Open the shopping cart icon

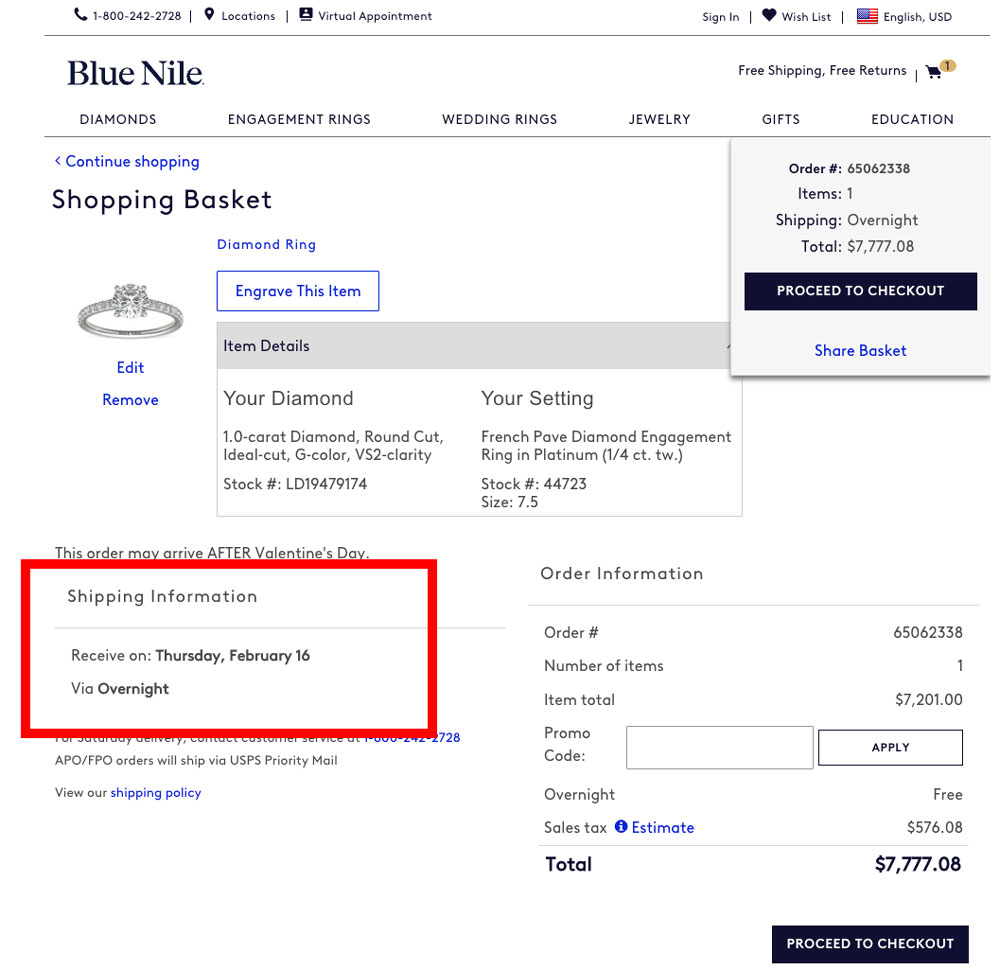click(934, 72)
